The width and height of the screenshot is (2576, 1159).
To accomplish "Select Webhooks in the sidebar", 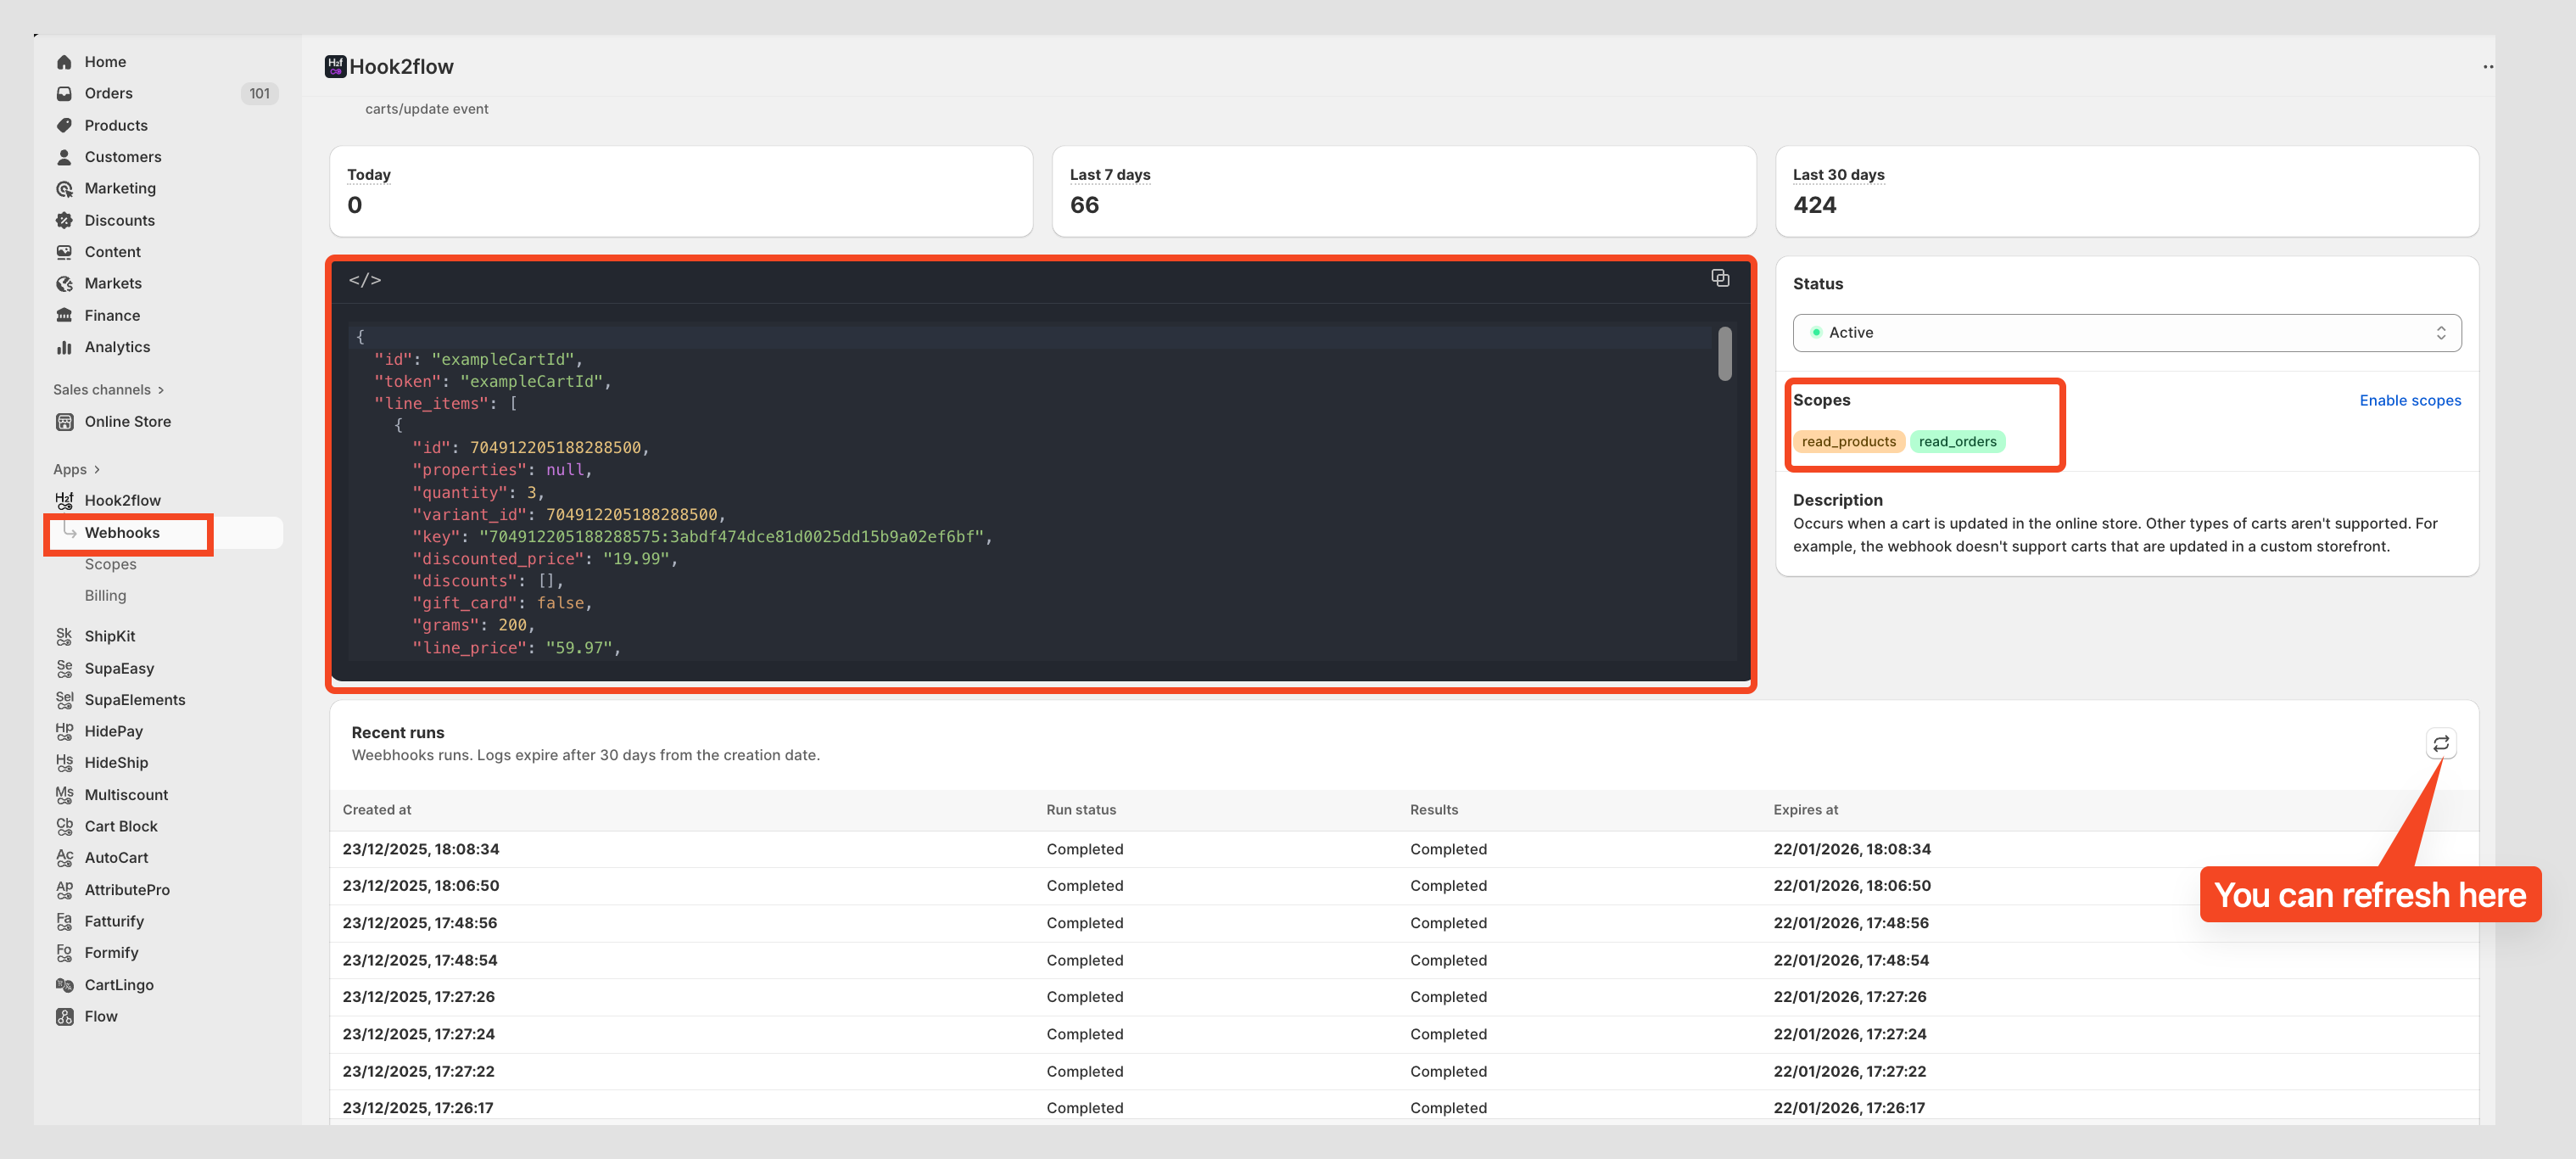I will click(122, 532).
